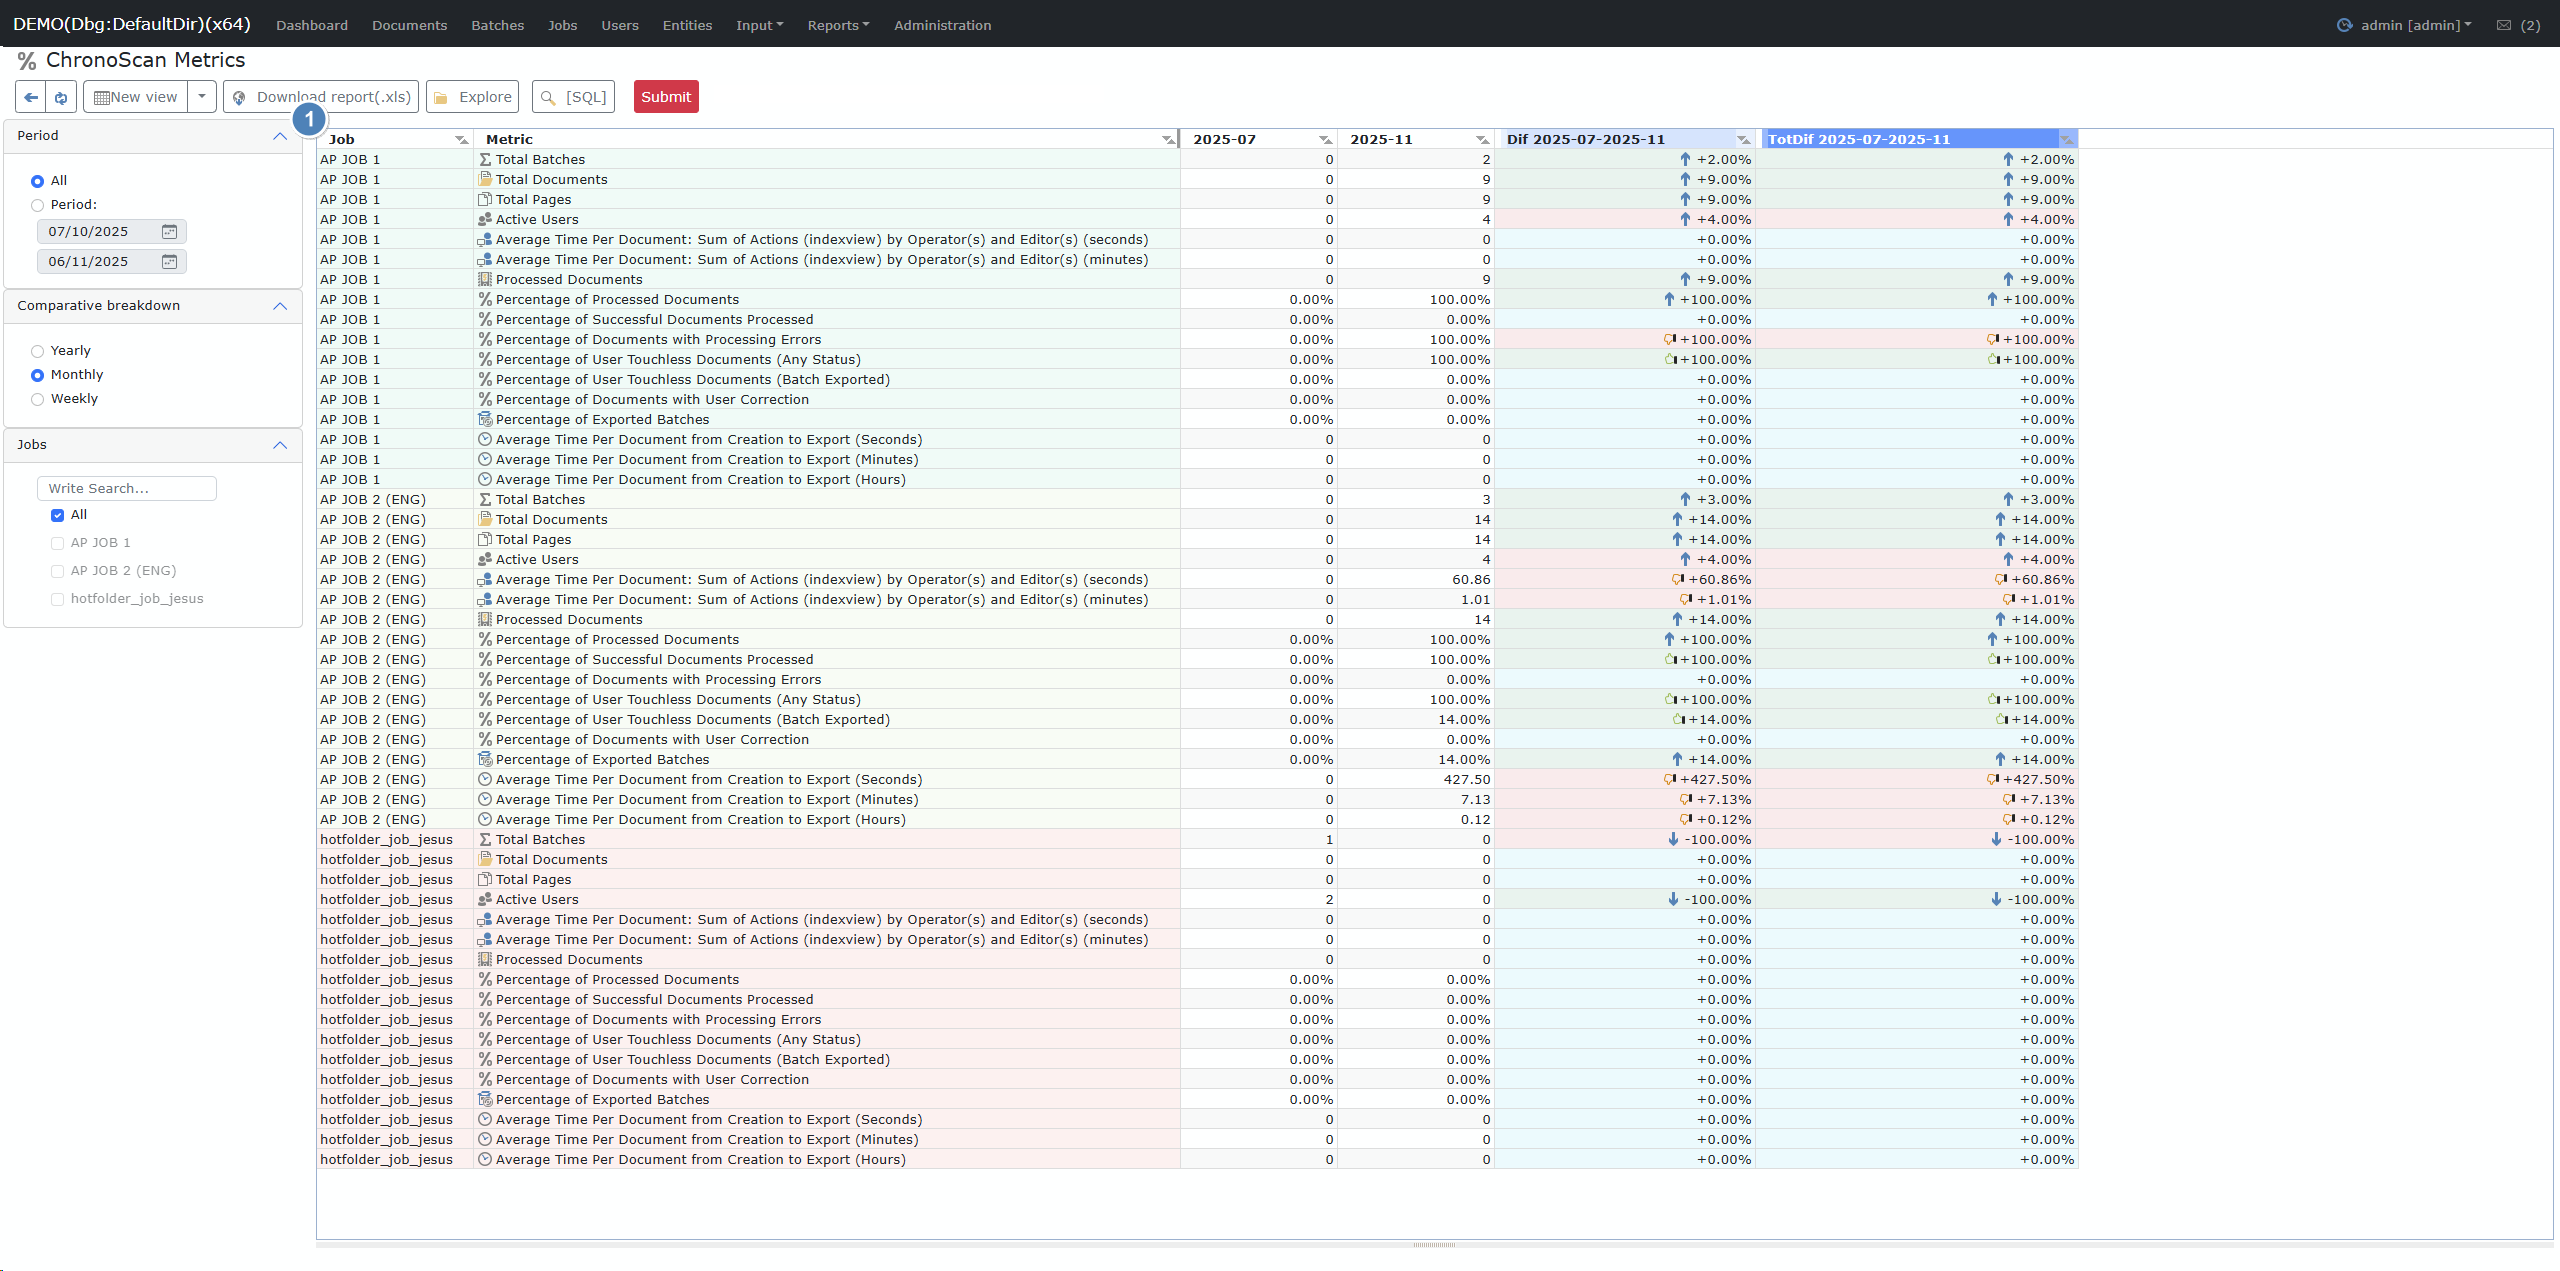Open calendar picker for 06/11/2025 date
This screenshot has height=1271, width=2560.
click(169, 262)
